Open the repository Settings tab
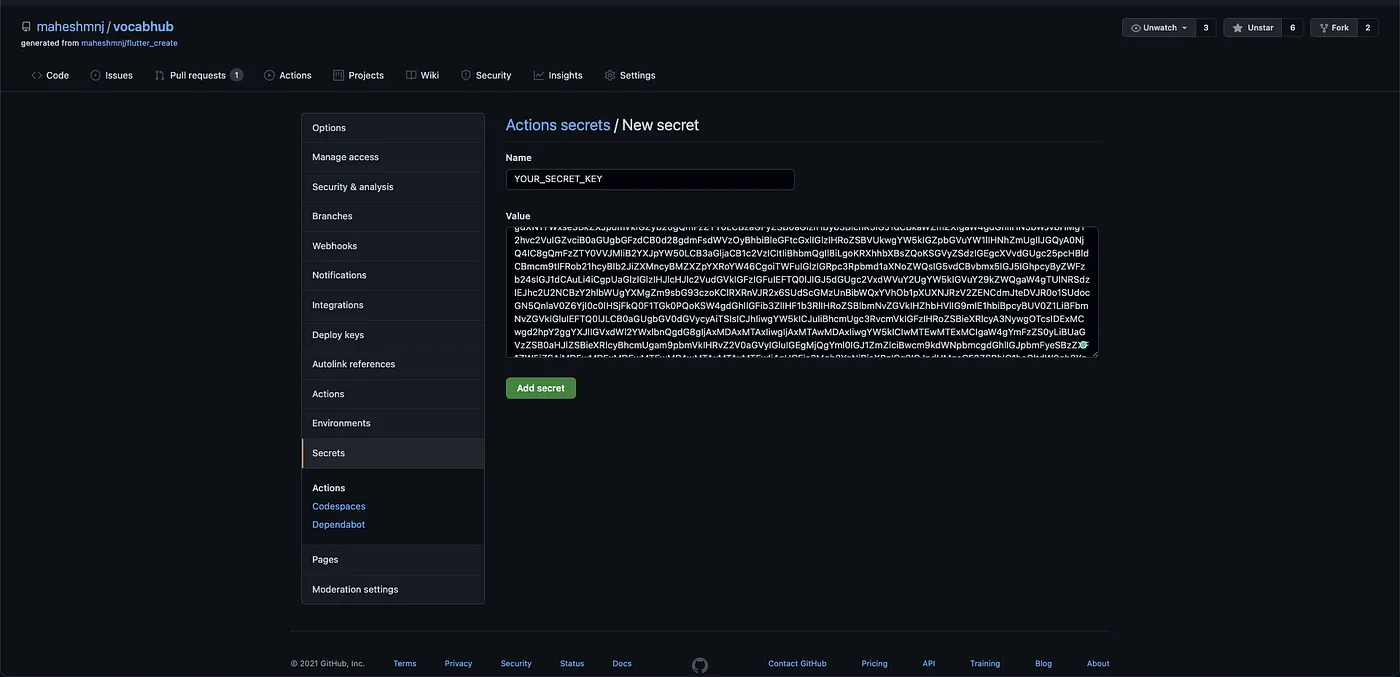 pyautogui.click(x=630, y=75)
